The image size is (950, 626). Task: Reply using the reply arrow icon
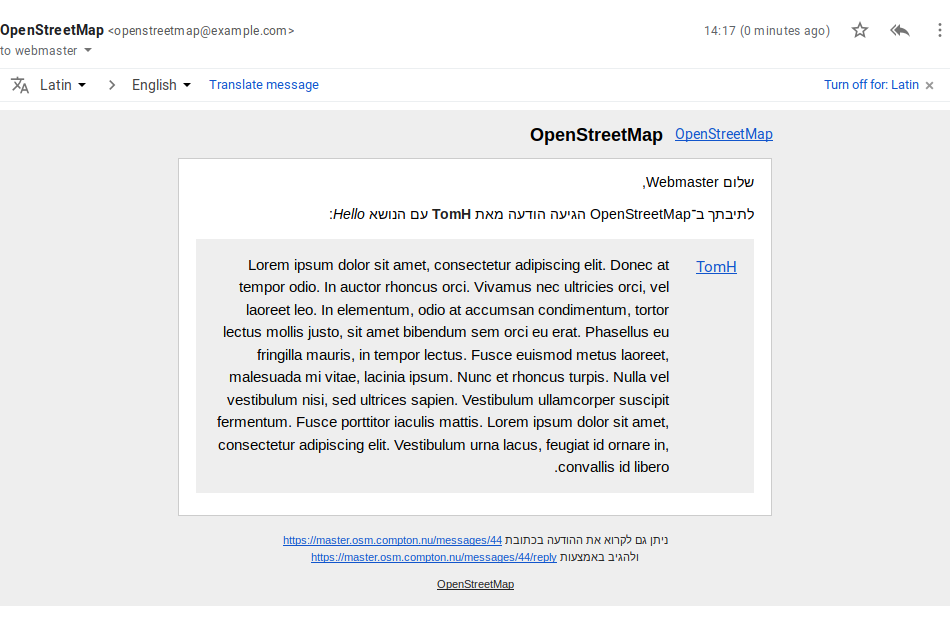tap(900, 30)
